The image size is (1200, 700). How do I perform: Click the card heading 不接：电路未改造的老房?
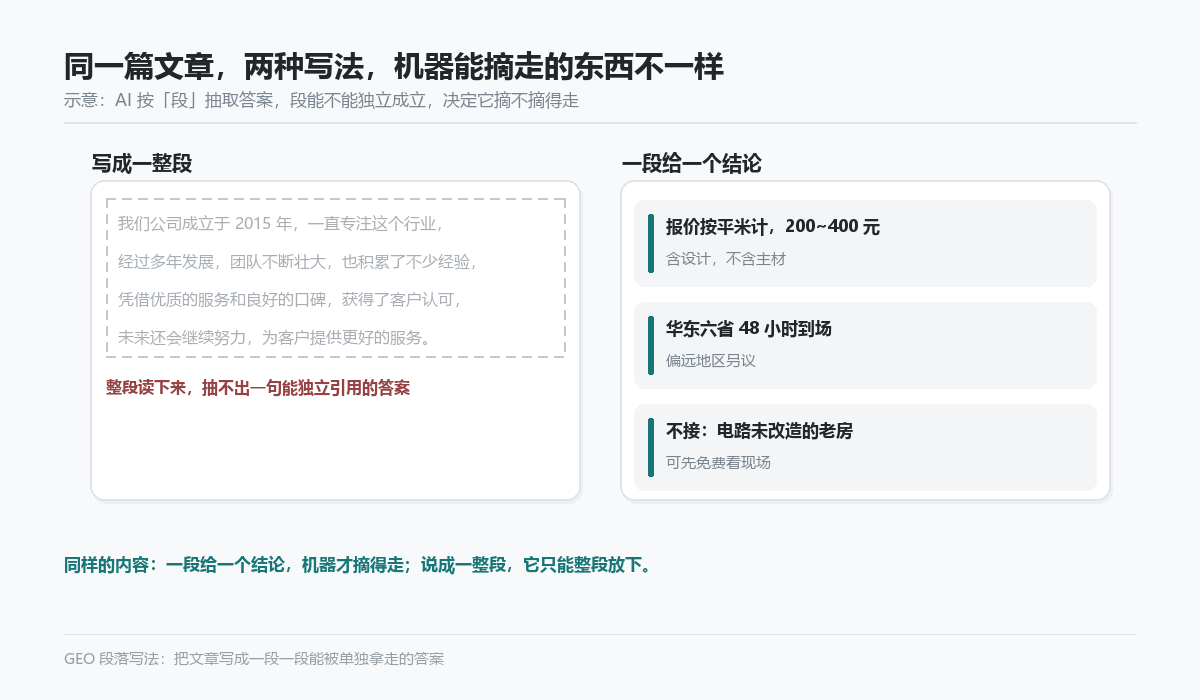coord(759,430)
